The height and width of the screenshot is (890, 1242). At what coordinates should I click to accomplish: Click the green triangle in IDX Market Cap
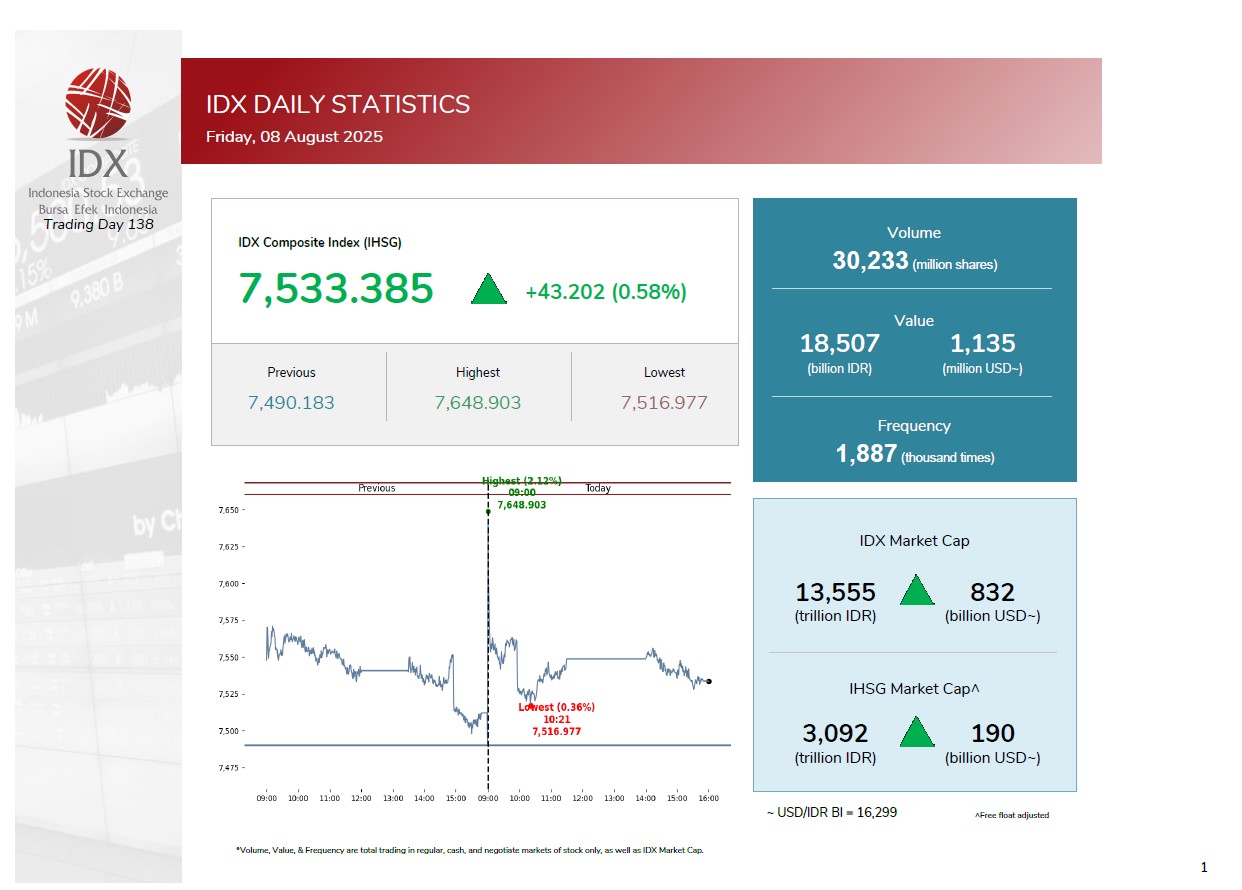pos(917,590)
